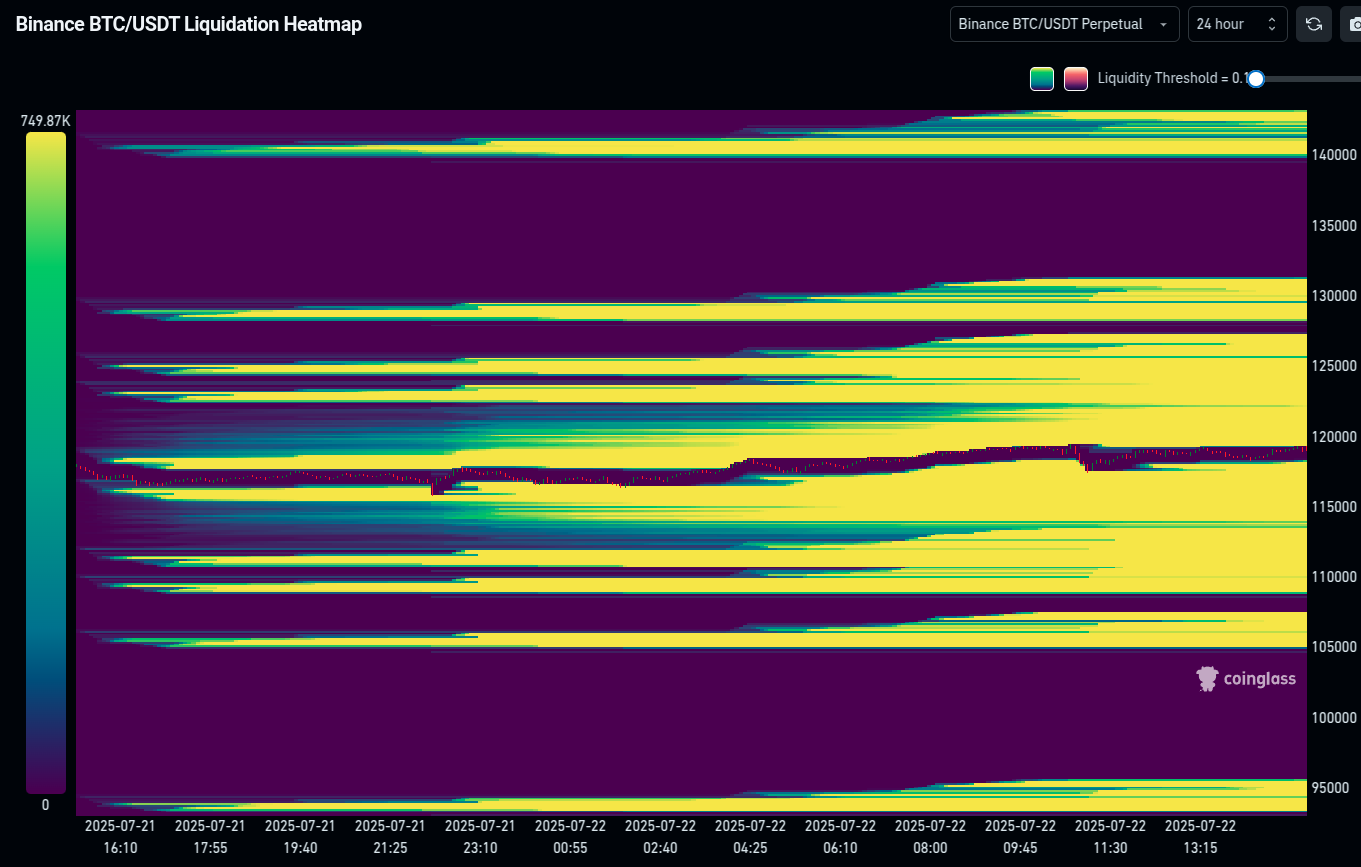Click the 140000 price axis label
This screenshot has width=1361, height=867.
coord(1333,155)
